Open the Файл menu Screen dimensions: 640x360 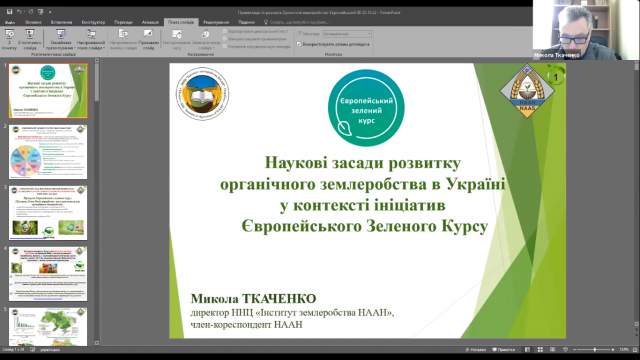pyautogui.click(x=10, y=22)
